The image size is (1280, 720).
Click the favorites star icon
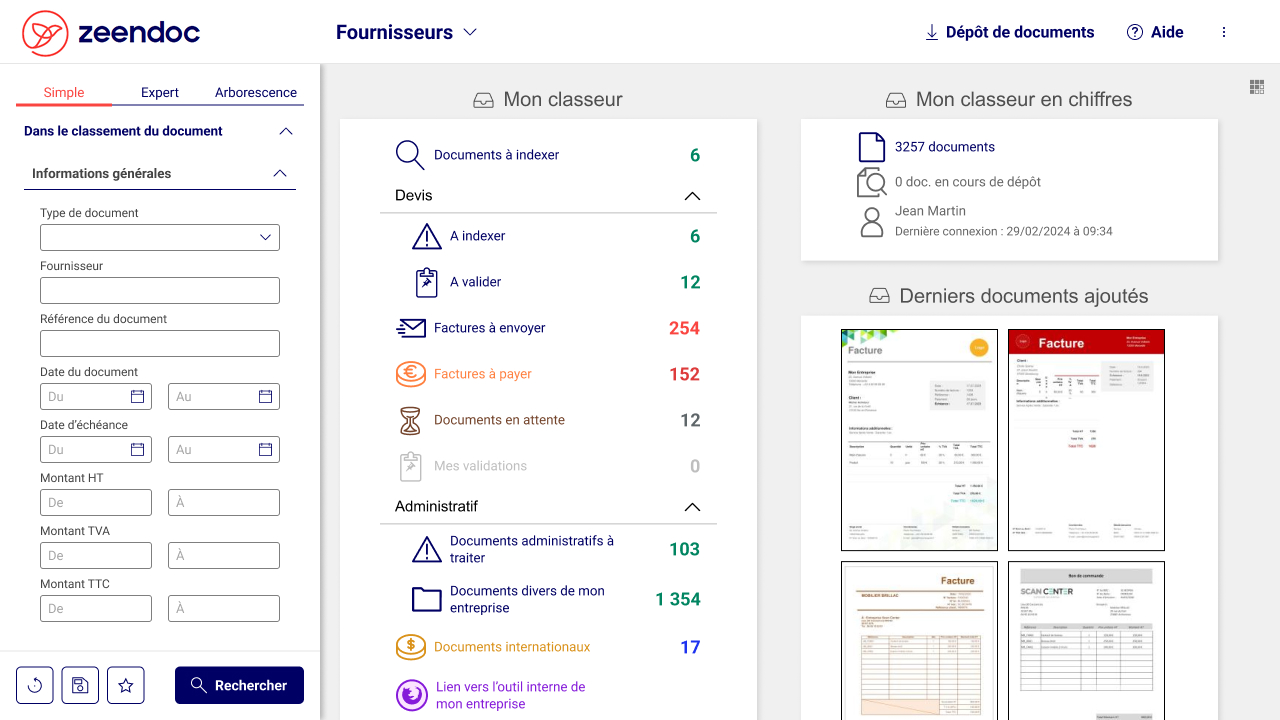[126, 685]
